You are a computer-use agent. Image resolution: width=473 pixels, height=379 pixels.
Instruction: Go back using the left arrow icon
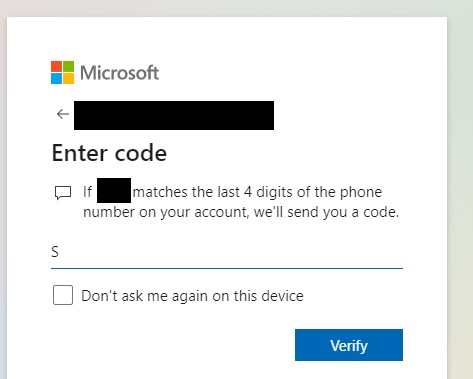(x=63, y=114)
